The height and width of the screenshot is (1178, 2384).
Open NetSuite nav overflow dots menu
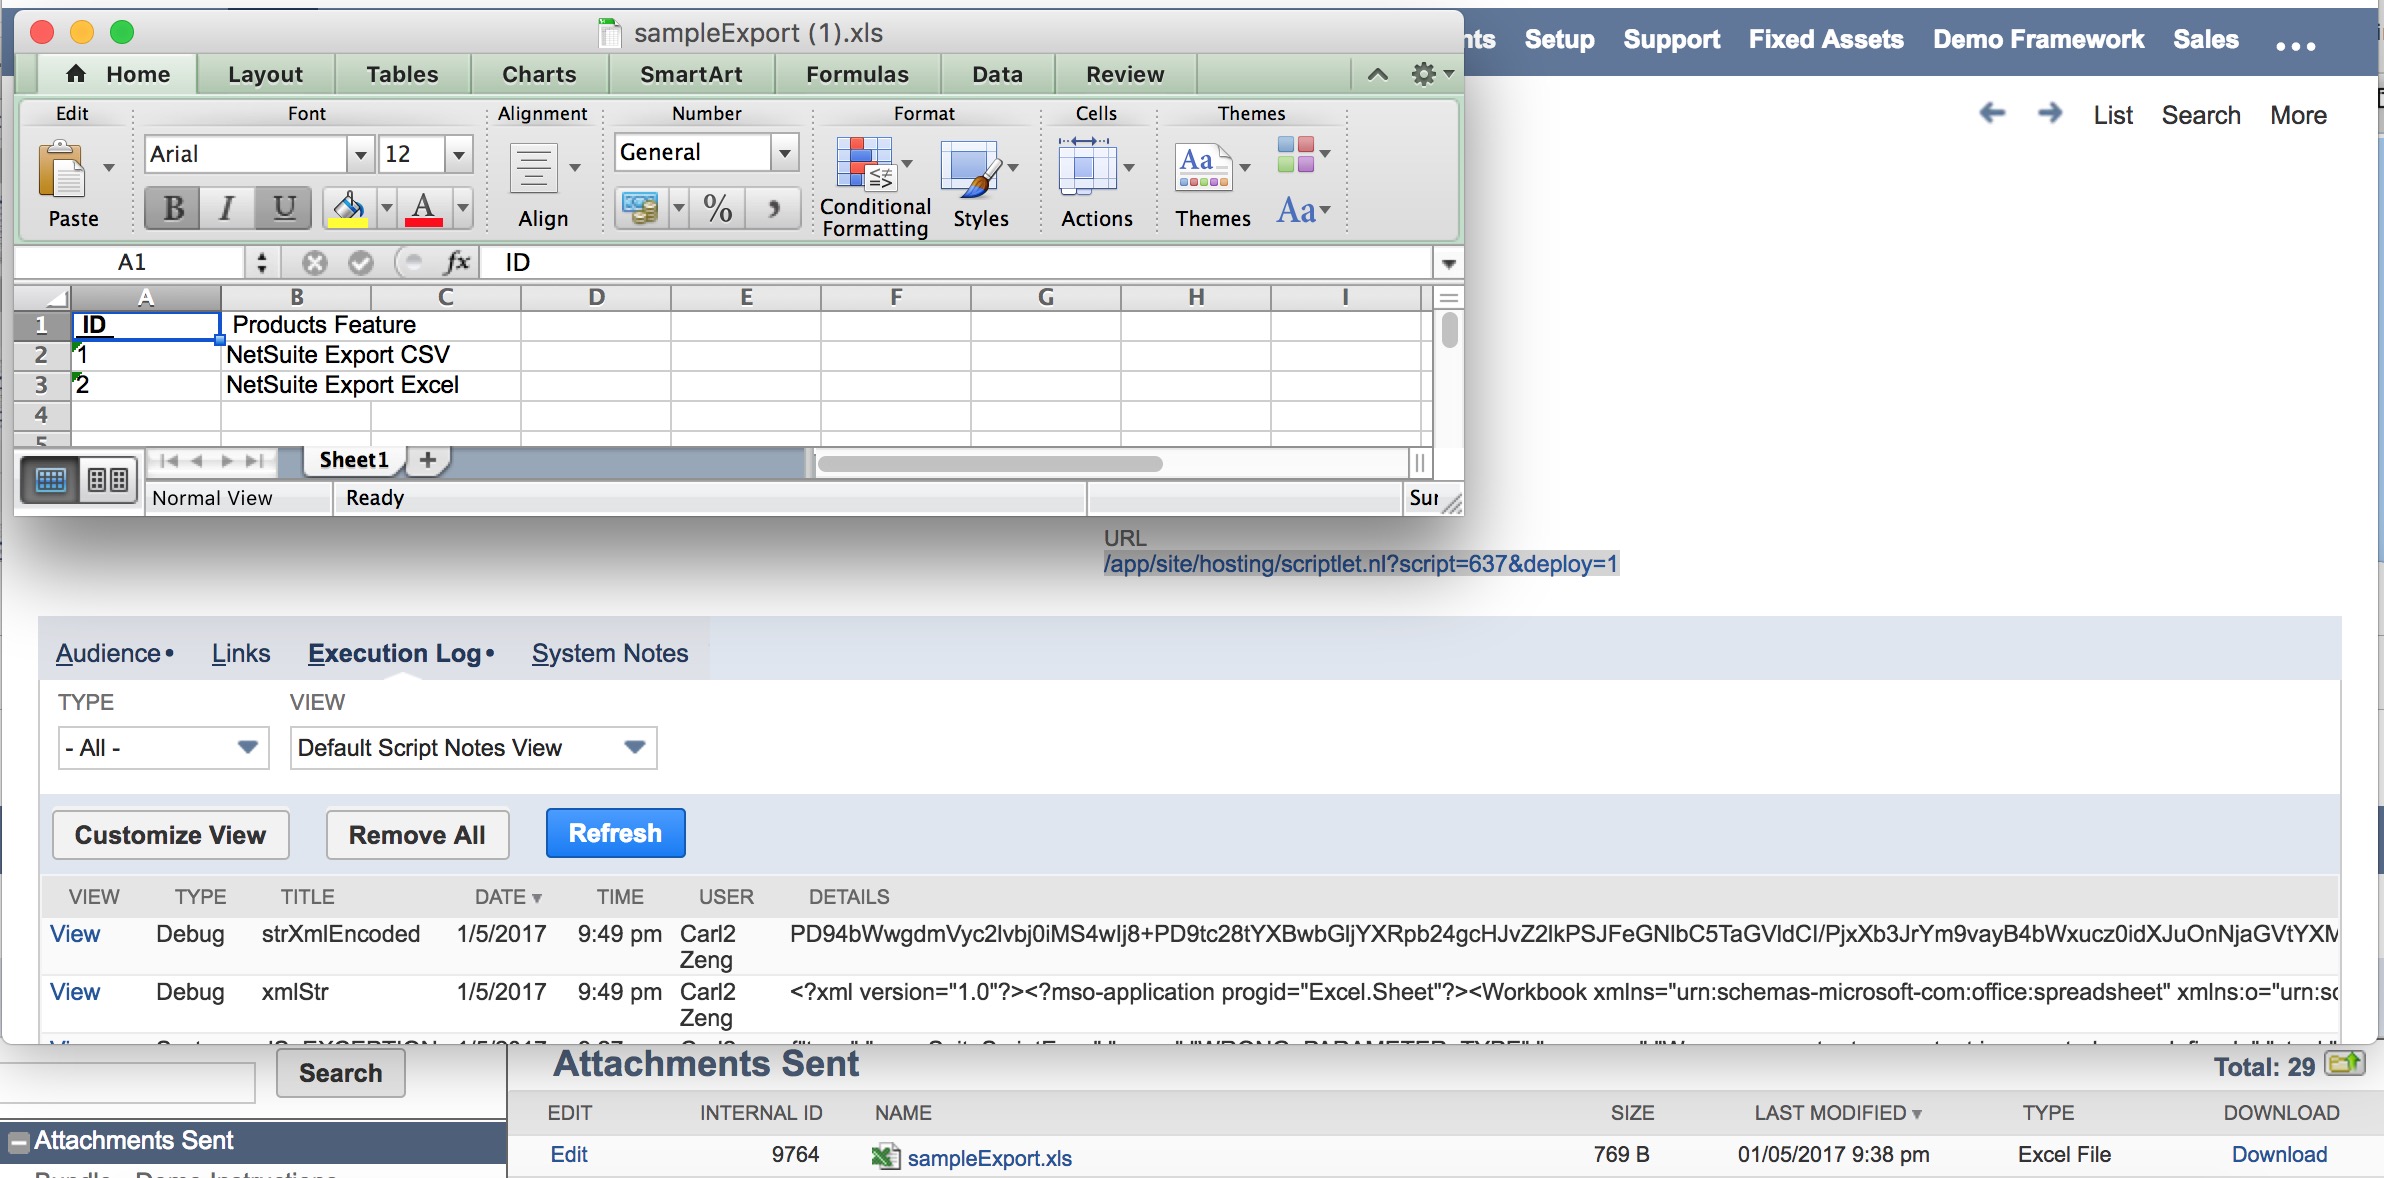click(x=2295, y=45)
